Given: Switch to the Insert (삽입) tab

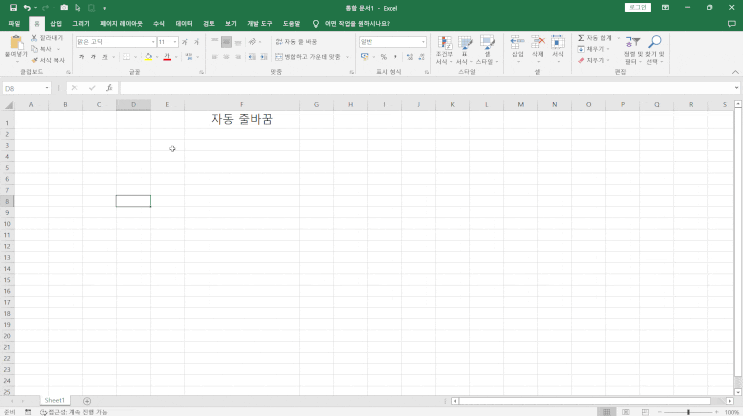Looking at the screenshot, I should click(56, 23).
